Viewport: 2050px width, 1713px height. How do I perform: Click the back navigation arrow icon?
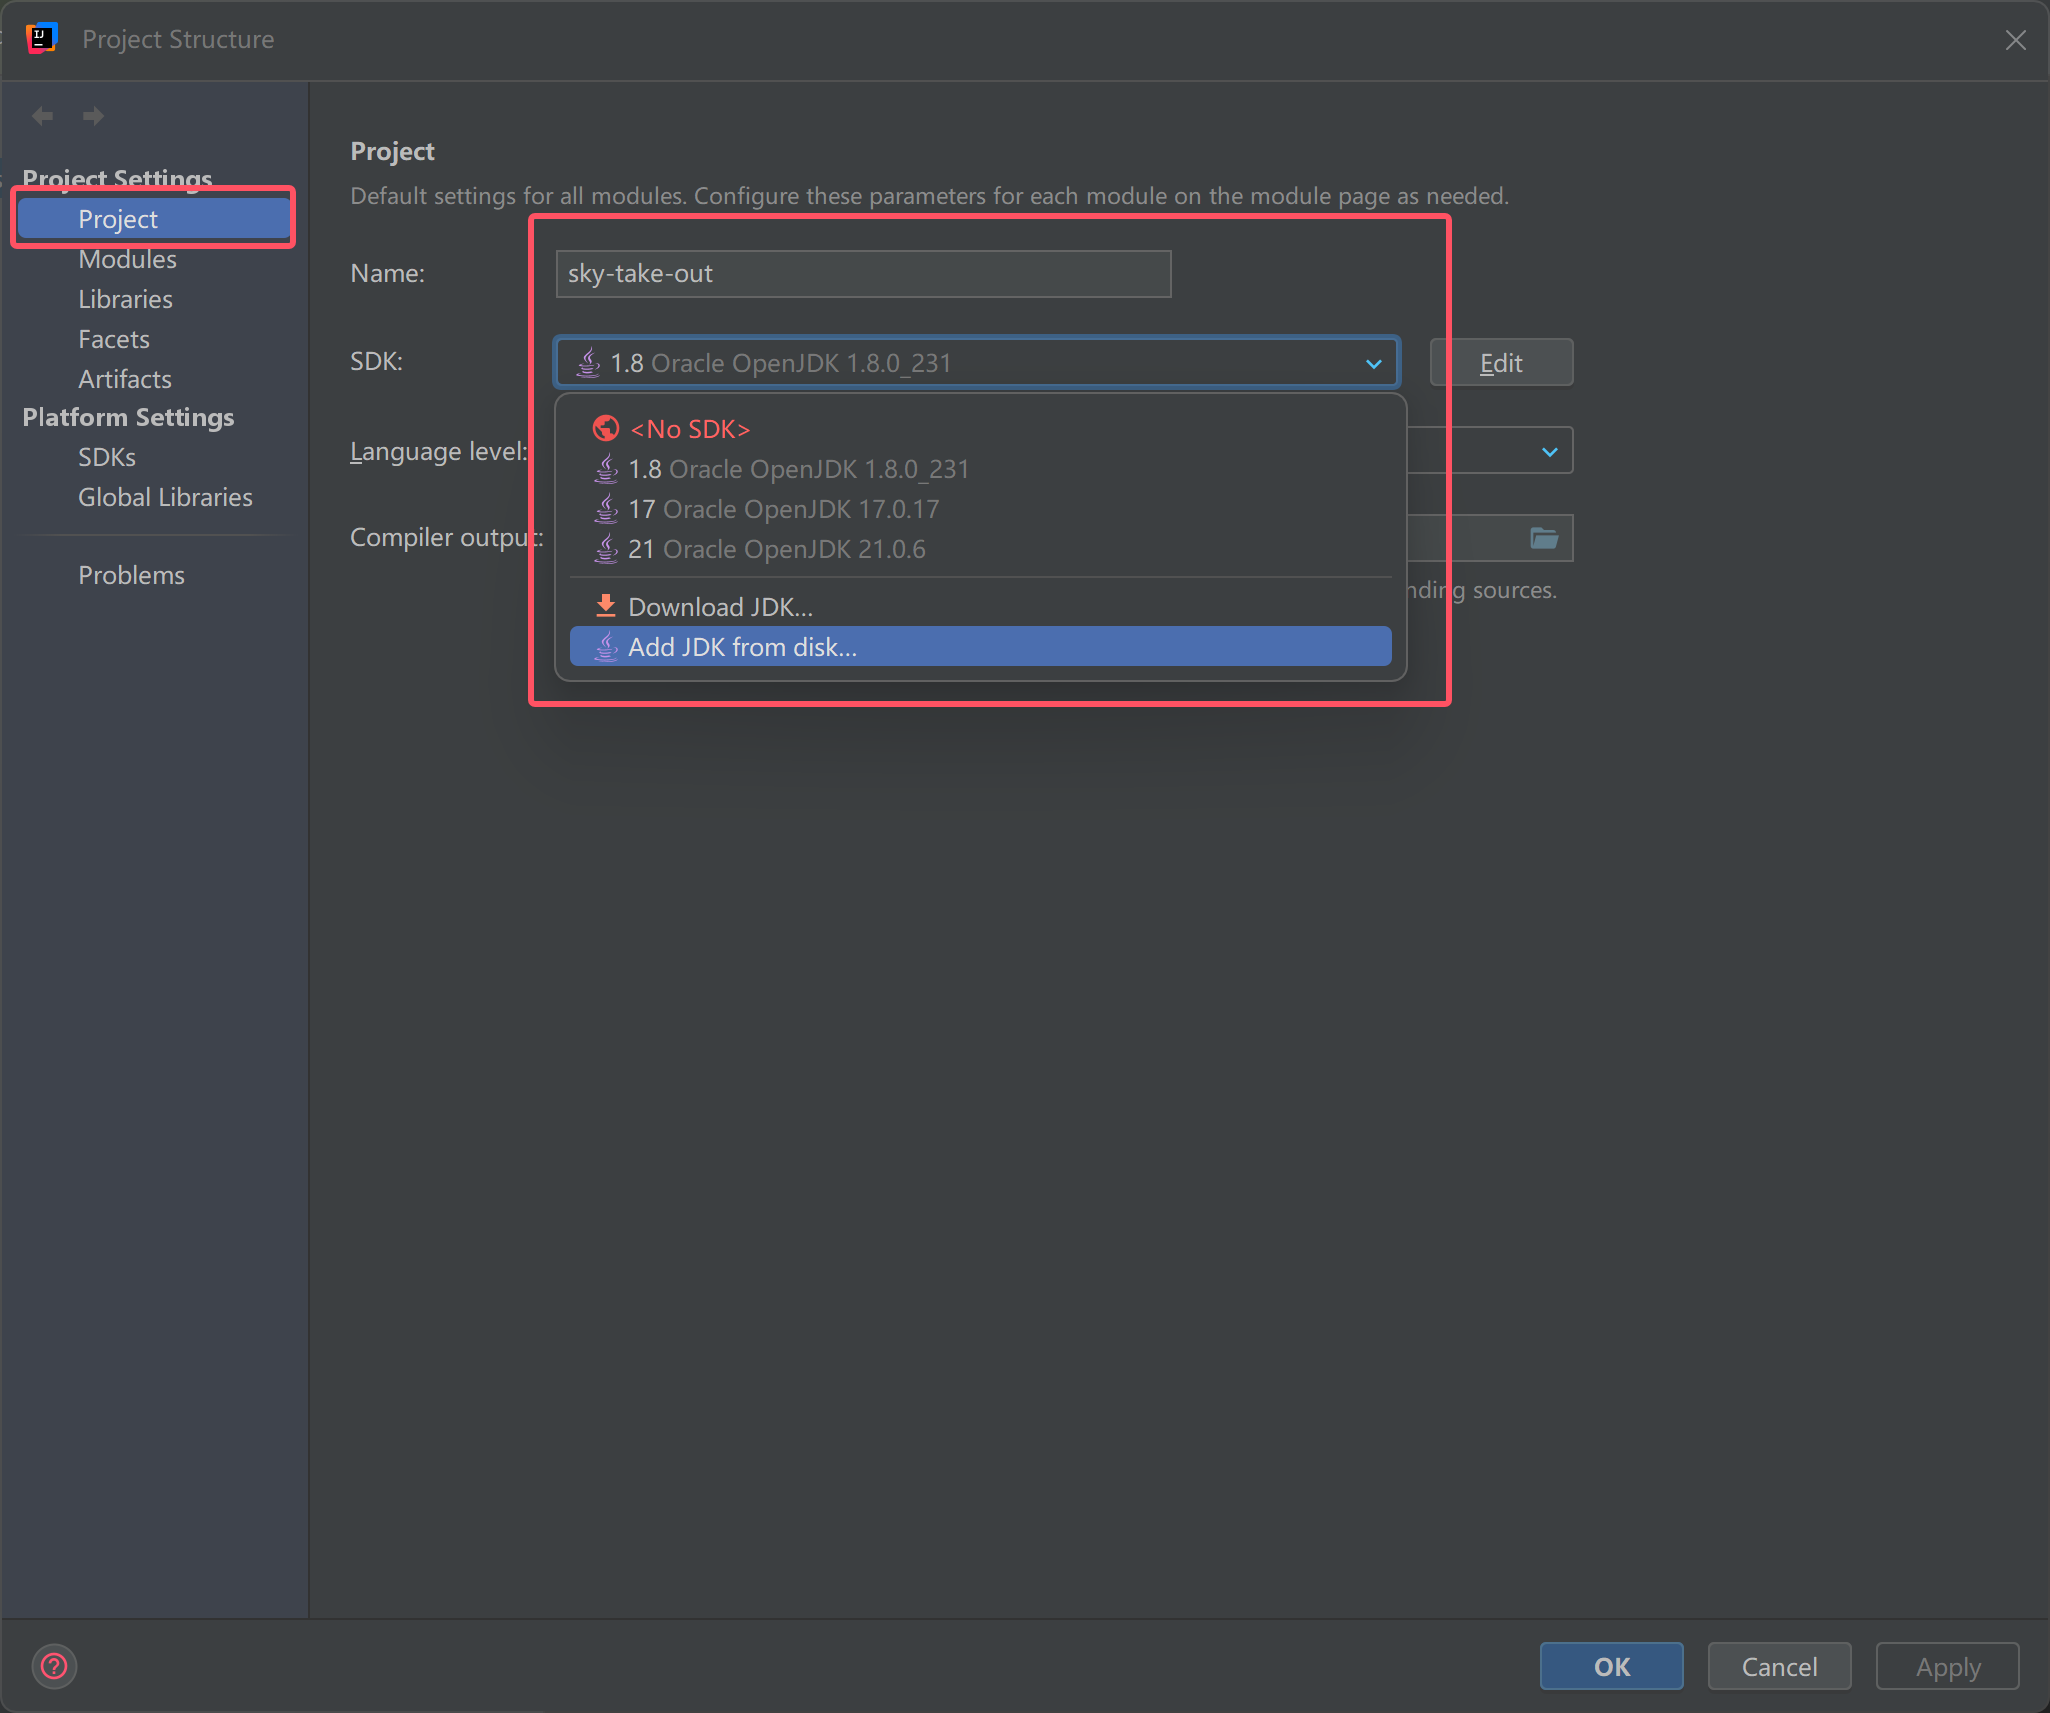pos(42,116)
